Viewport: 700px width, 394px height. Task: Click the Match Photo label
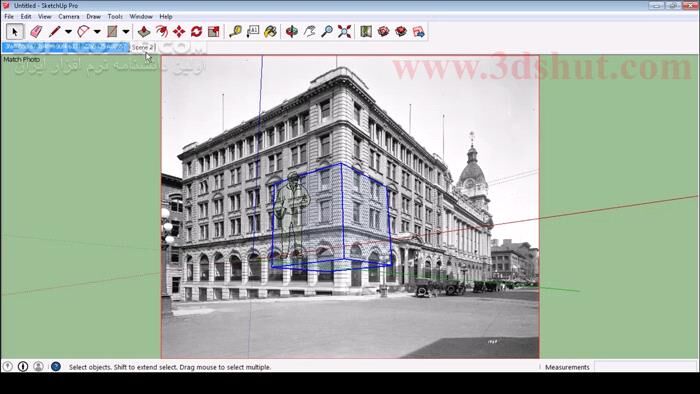[x=21, y=59]
